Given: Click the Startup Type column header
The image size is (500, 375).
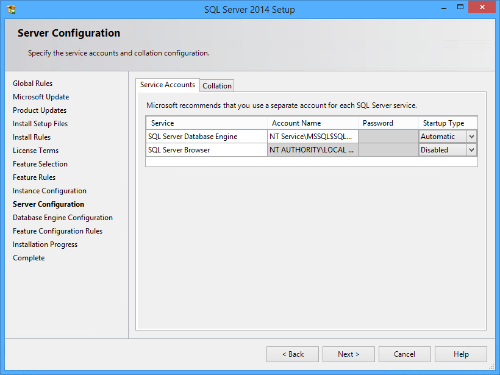Looking at the screenshot, I should [448, 123].
